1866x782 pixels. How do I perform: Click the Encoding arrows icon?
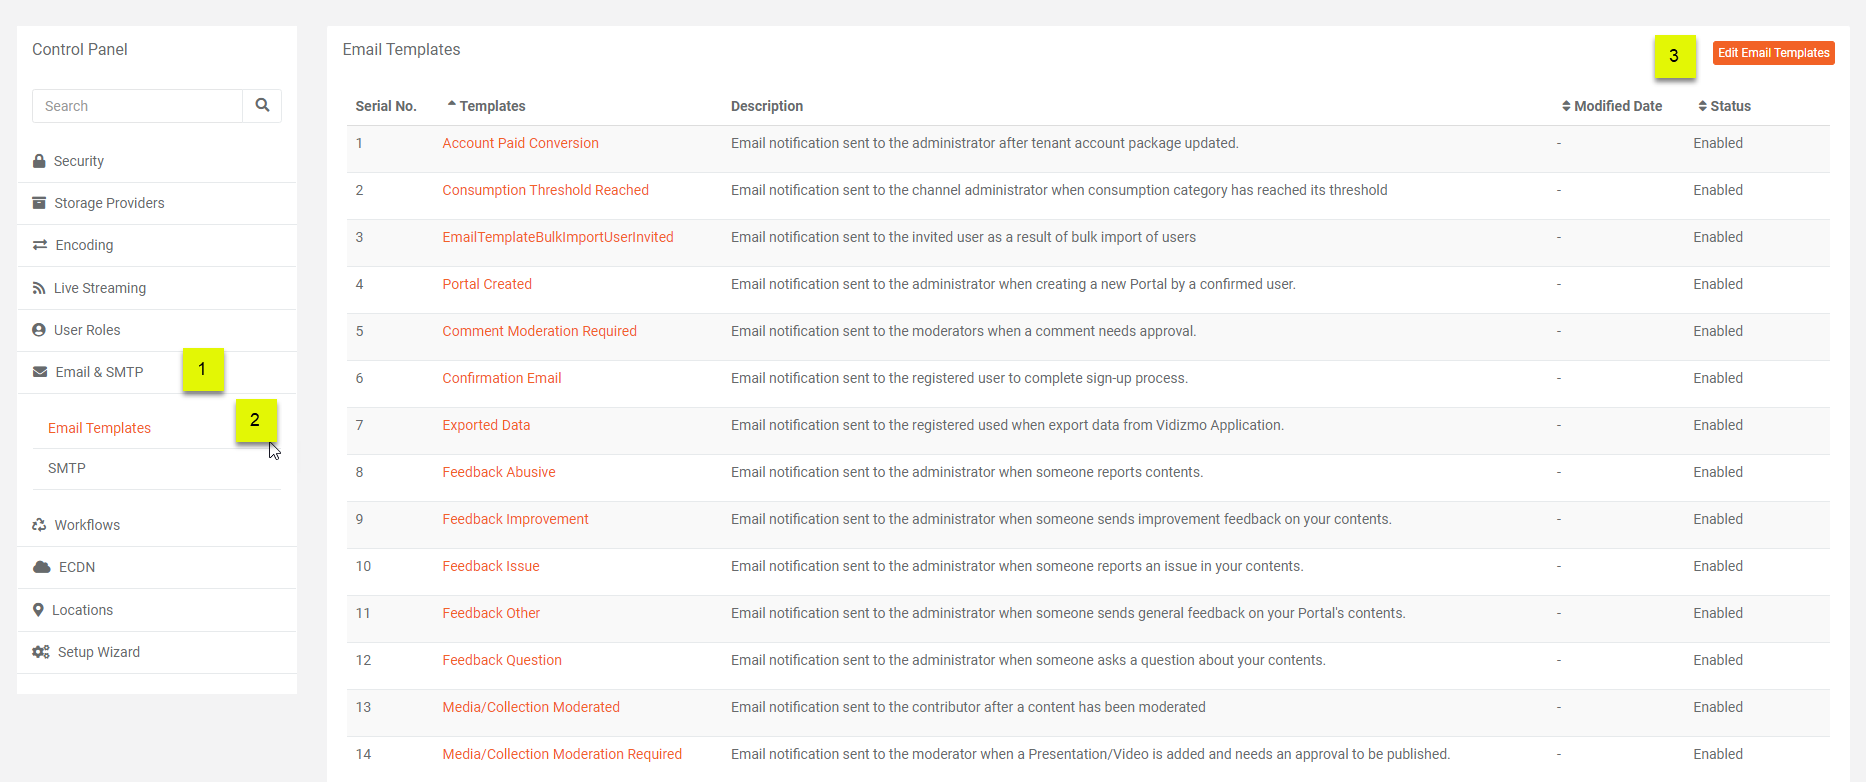point(40,245)
